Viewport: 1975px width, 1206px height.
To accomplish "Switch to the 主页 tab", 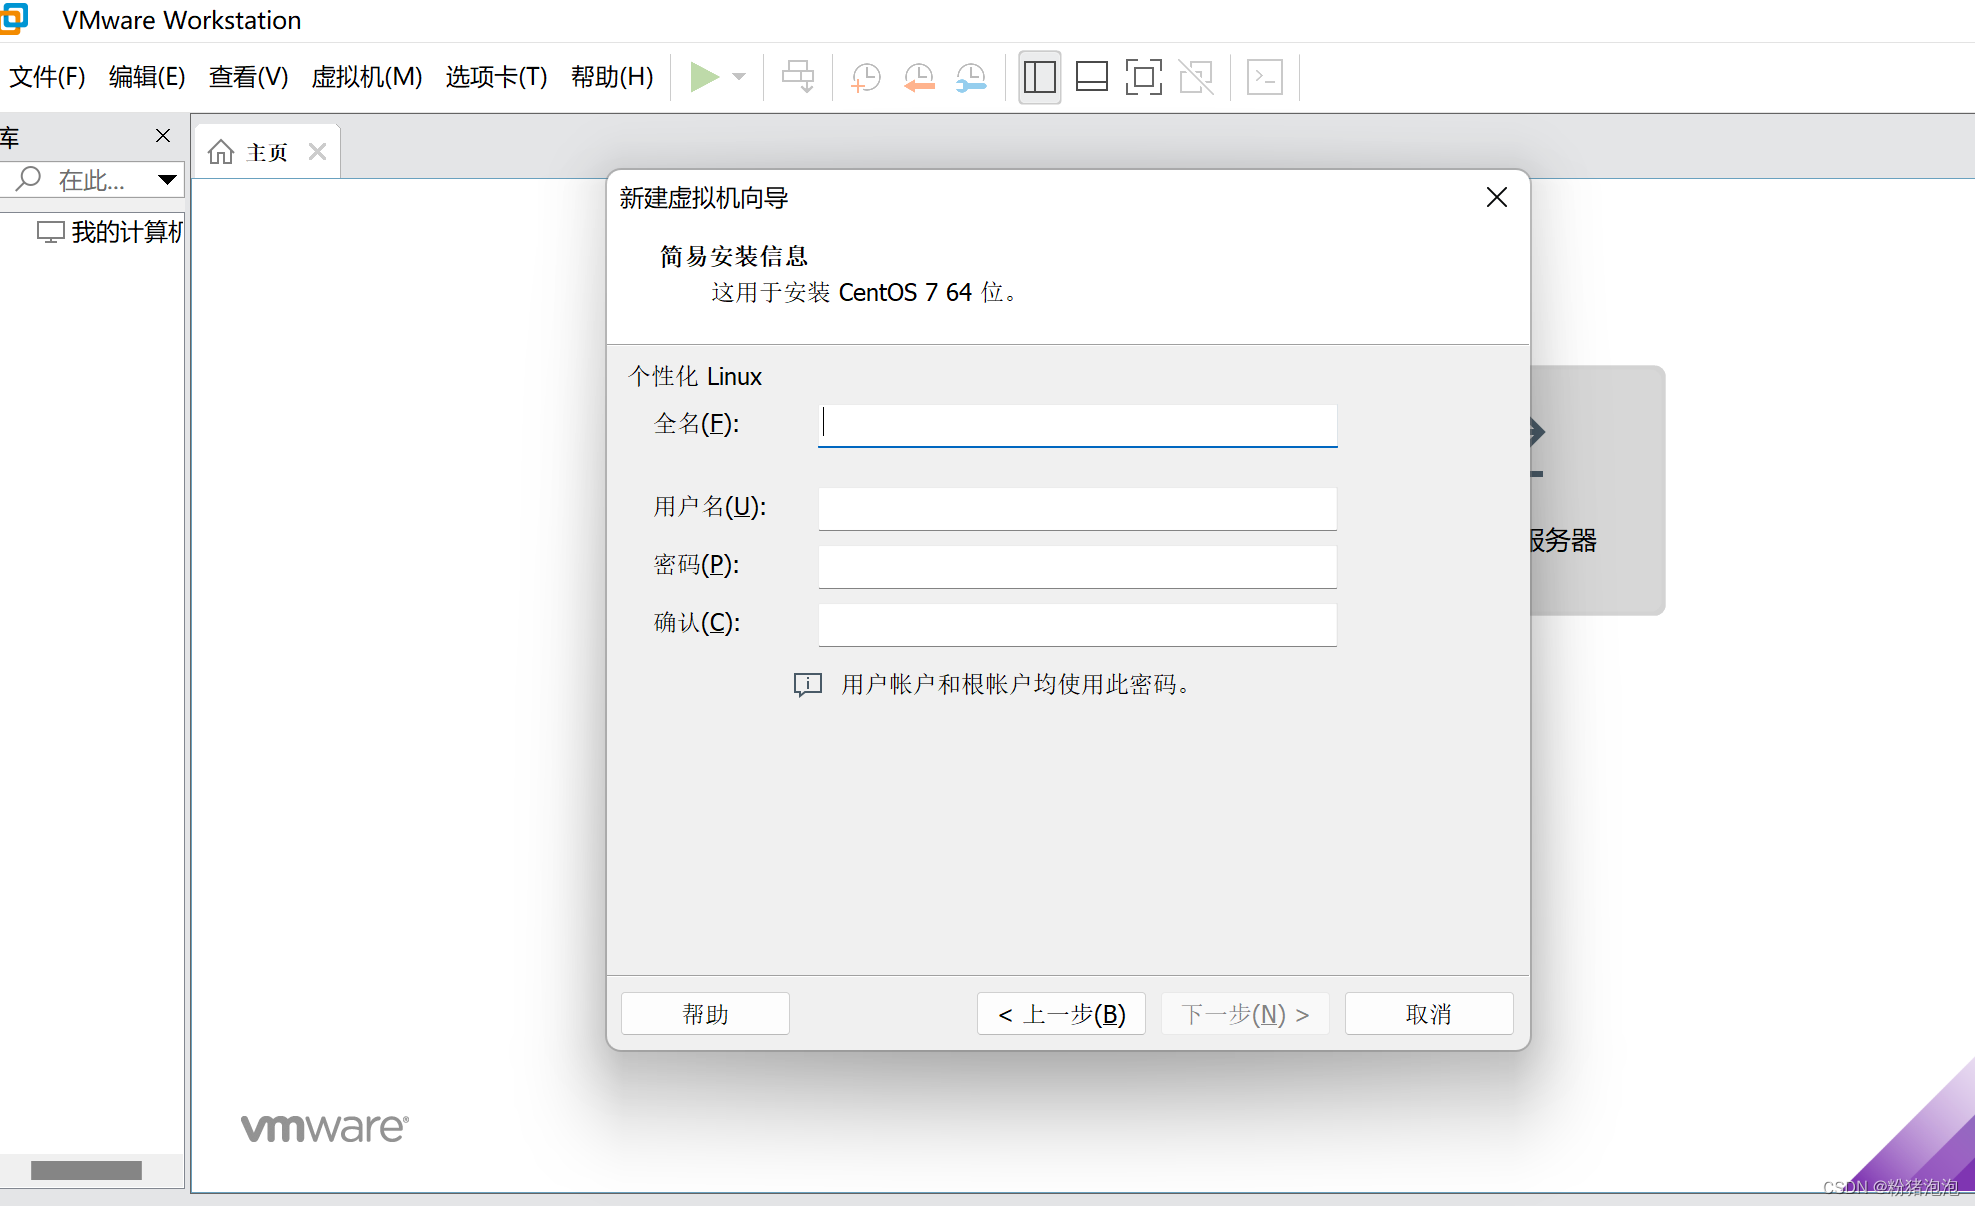I will click(x=266, y=152).
